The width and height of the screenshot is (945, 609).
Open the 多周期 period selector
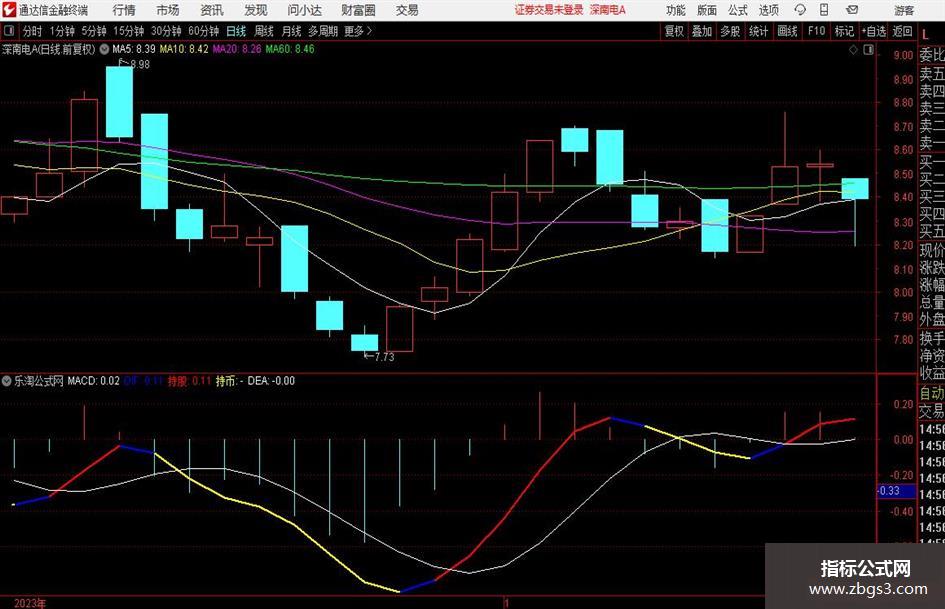pyautogui.click(x=323, y=31)
